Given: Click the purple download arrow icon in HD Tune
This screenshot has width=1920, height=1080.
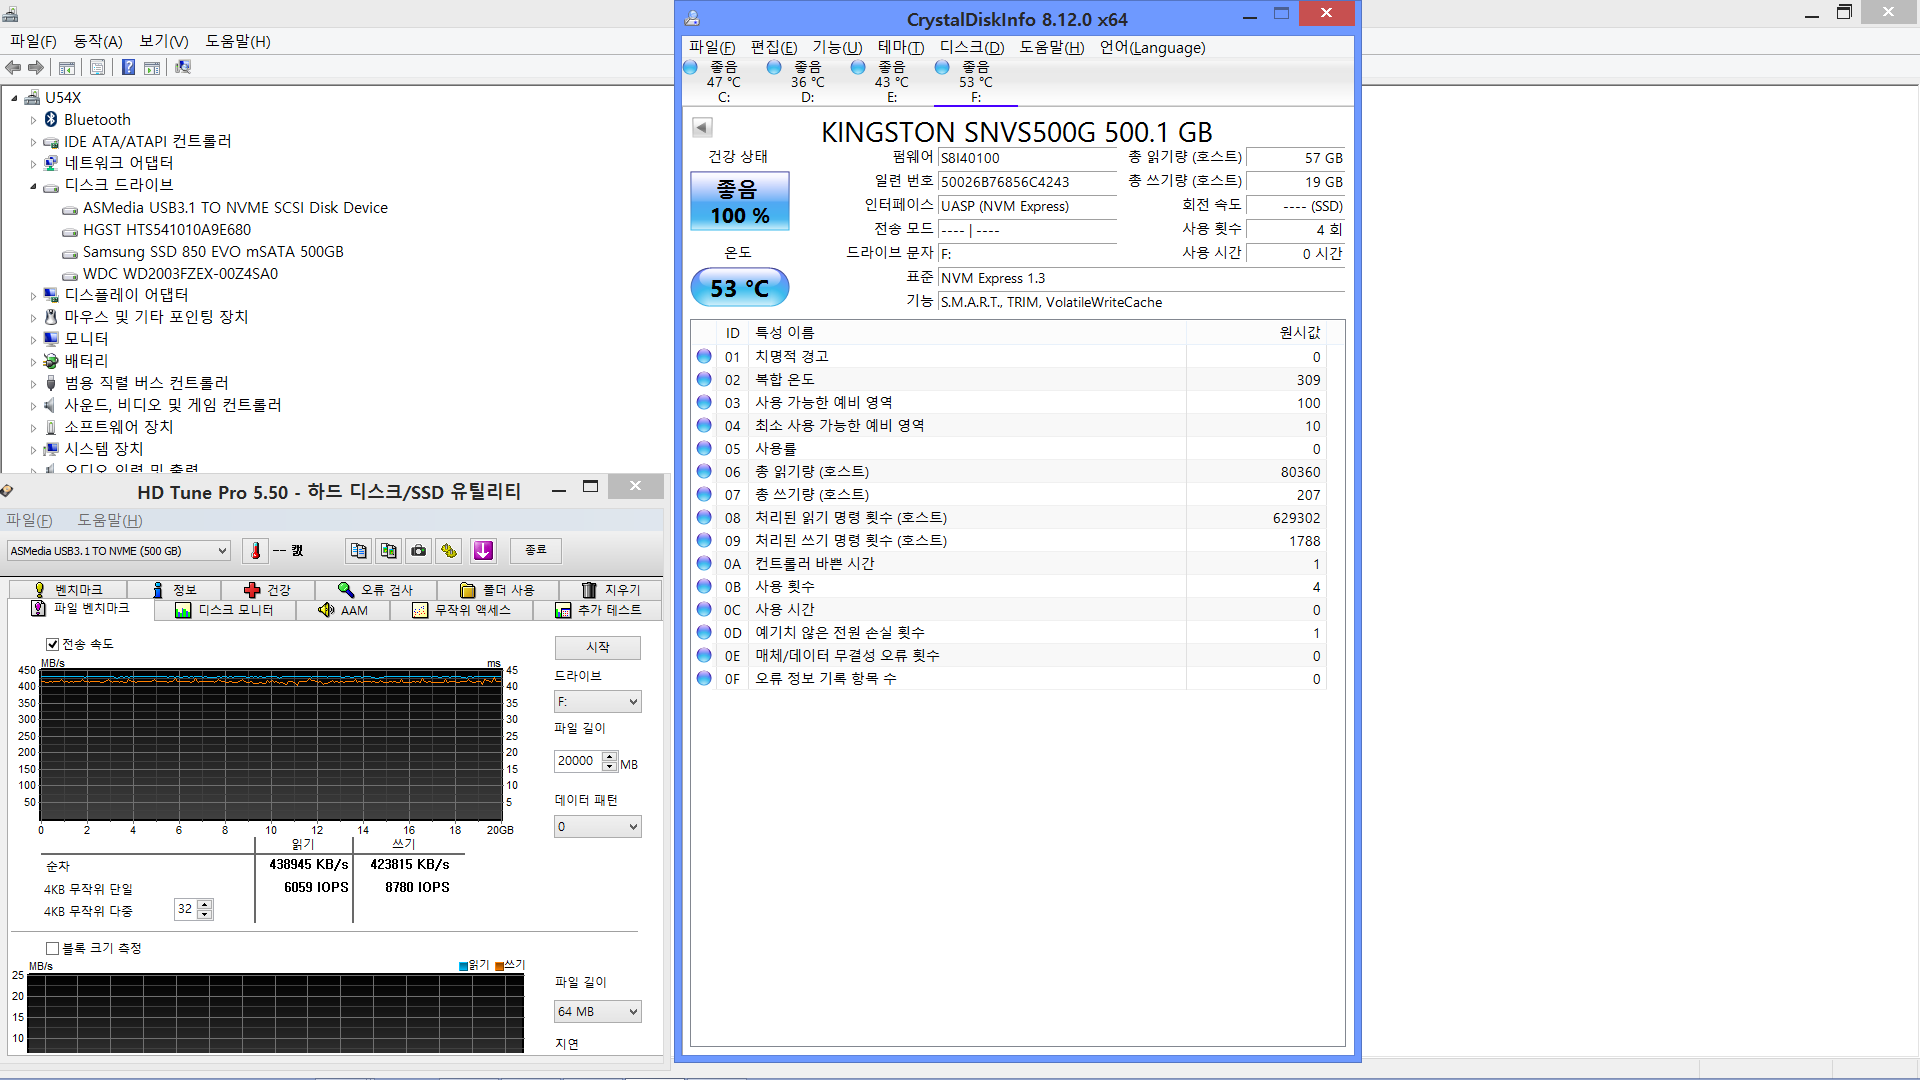Looking at the screenshot, I should pos(483,551).
